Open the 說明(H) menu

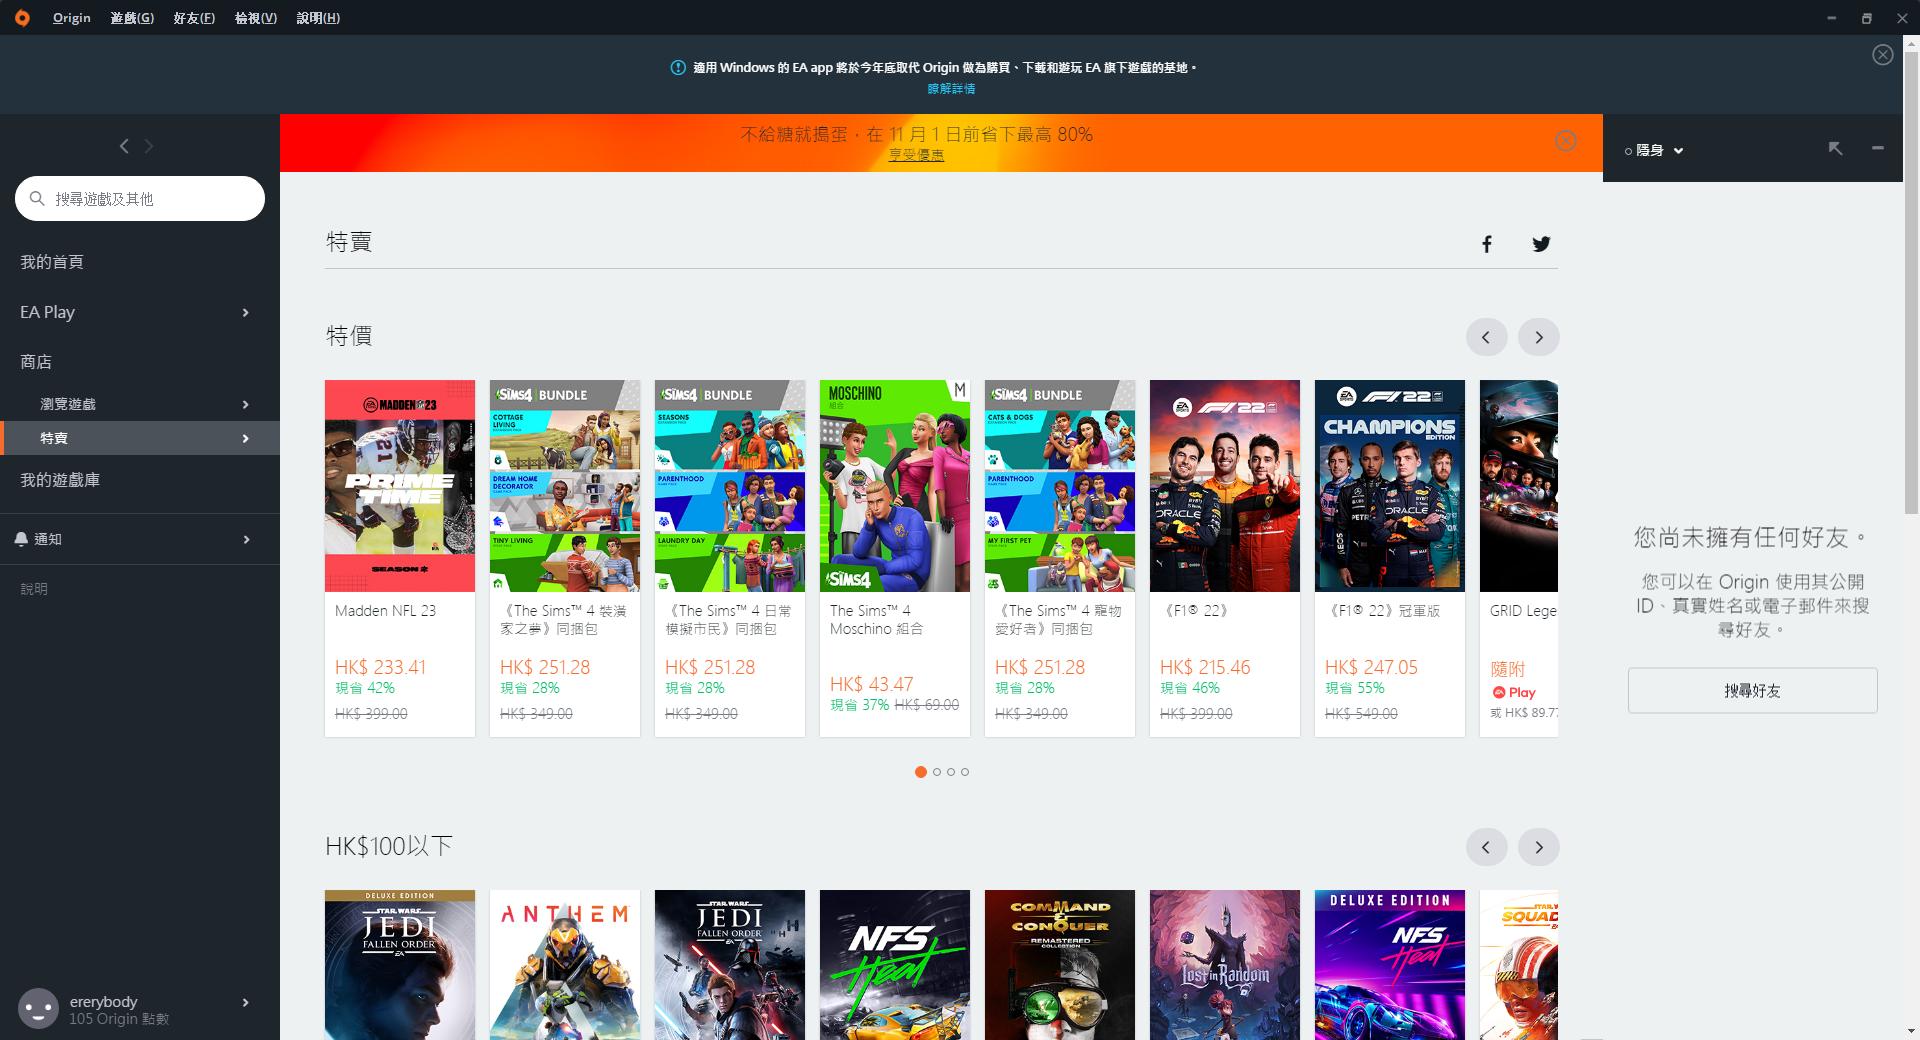[x=318, y=18]
